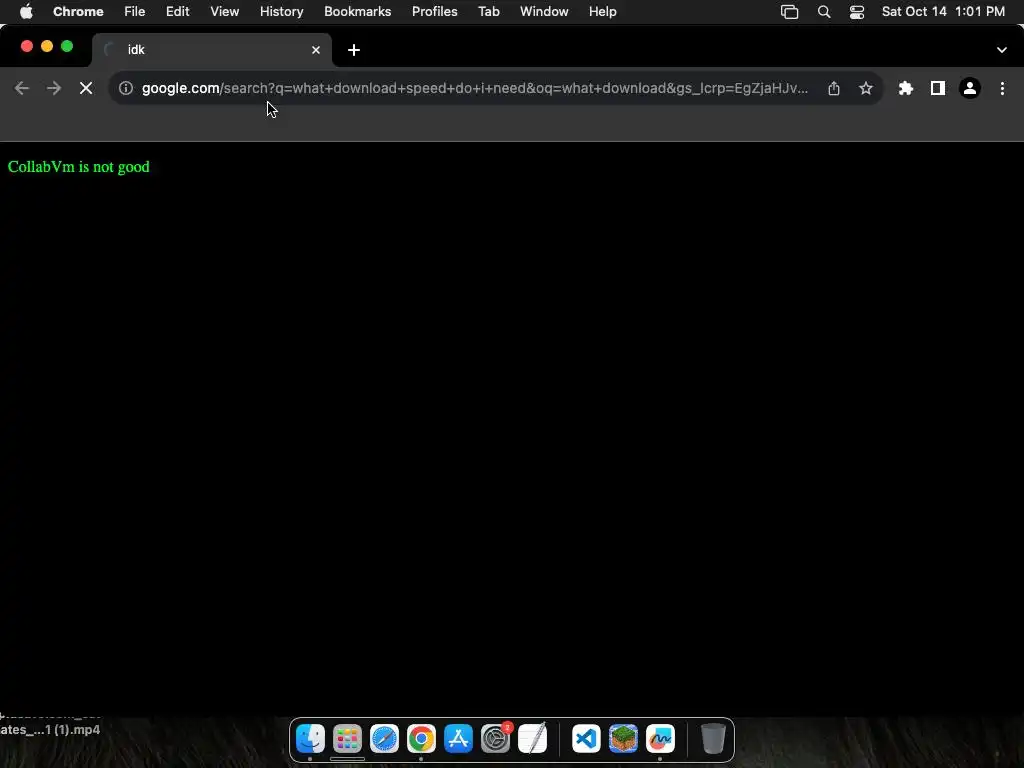
Task: Open the Profiles menu
Action: coord(435,12)
